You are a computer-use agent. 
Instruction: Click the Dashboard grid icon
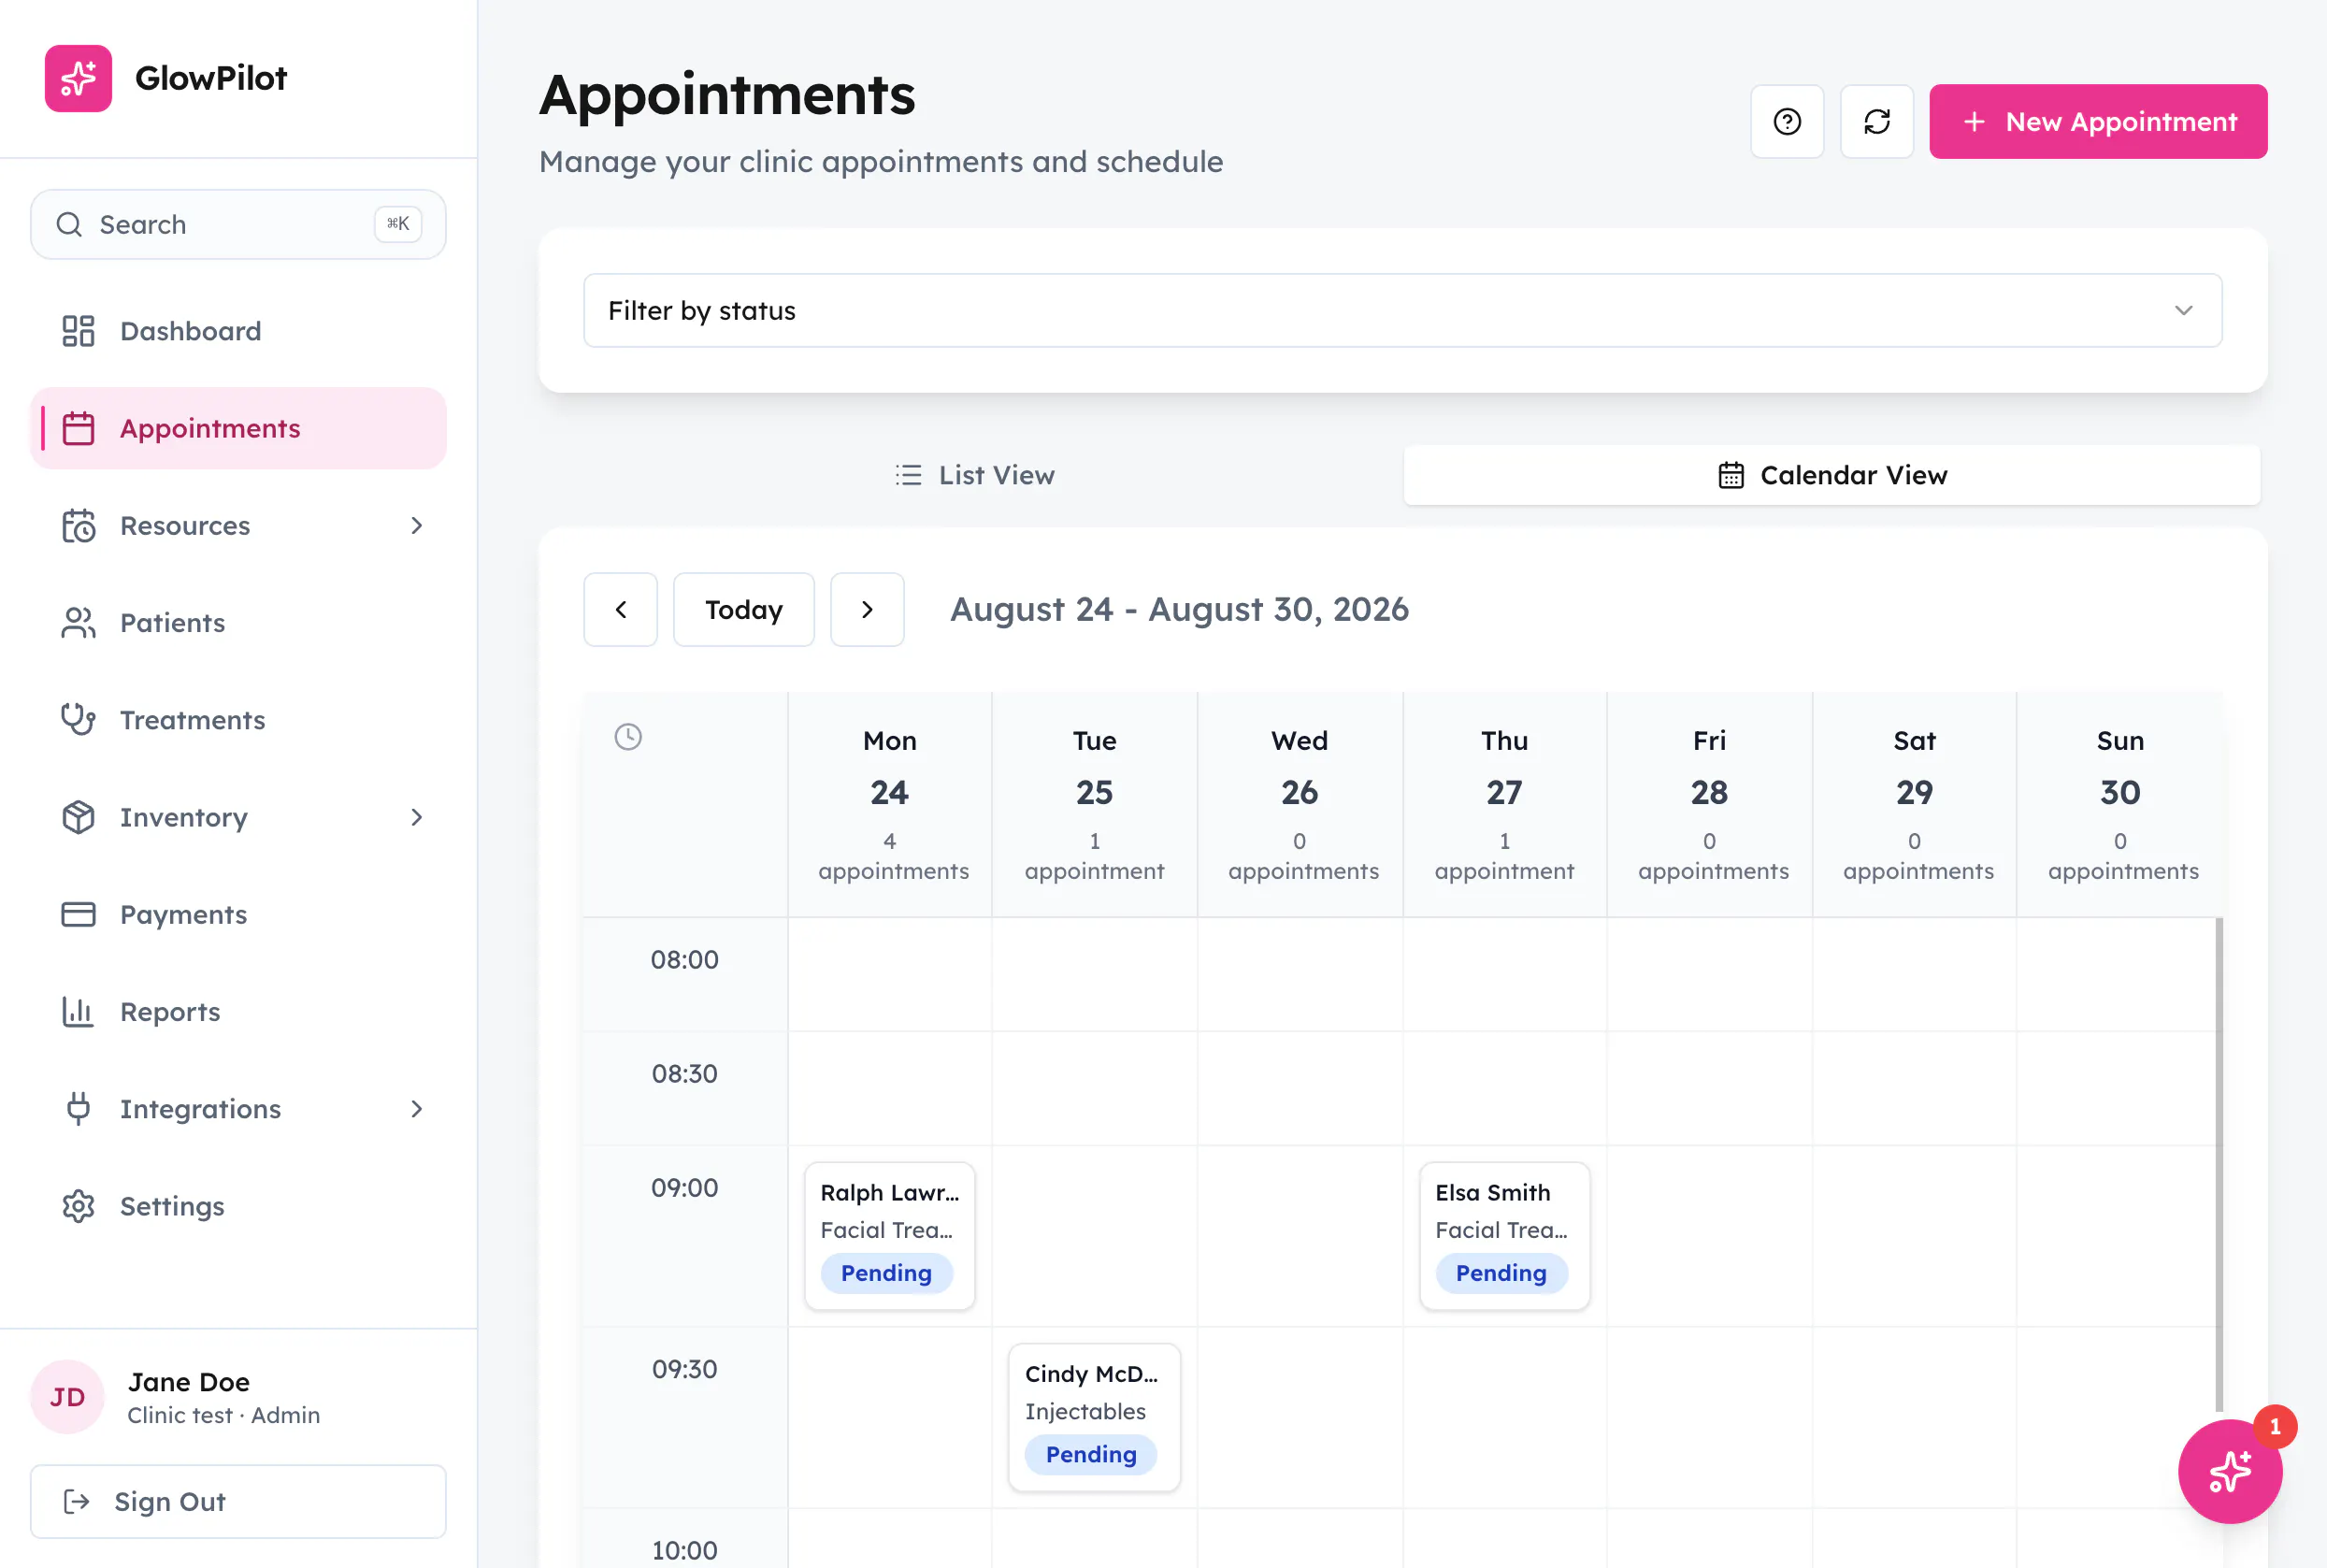coord(78,331)
